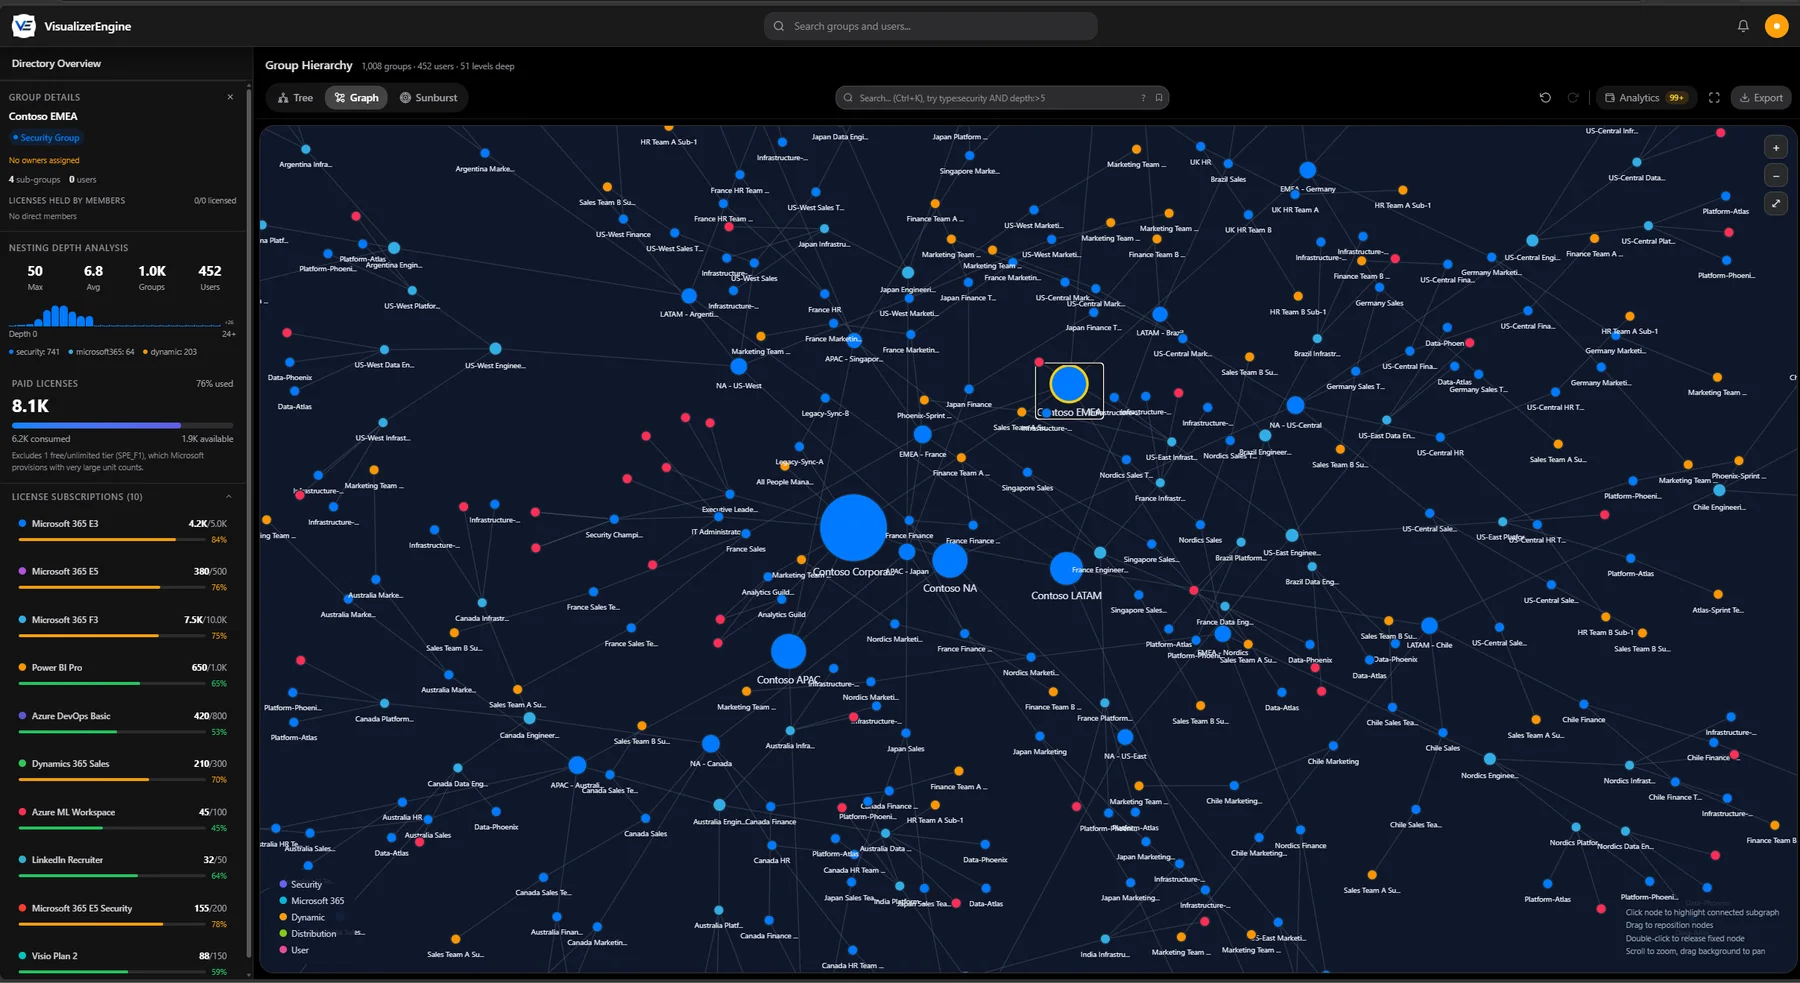Collapse the License Subscriptions section

228,497
